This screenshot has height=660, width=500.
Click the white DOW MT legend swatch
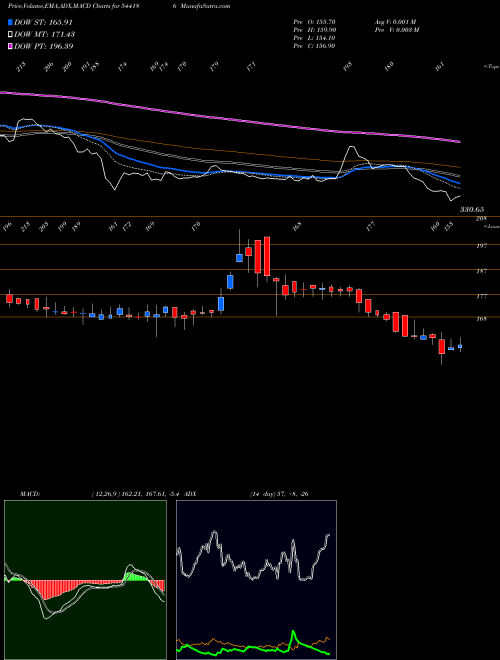click(10, 34)
